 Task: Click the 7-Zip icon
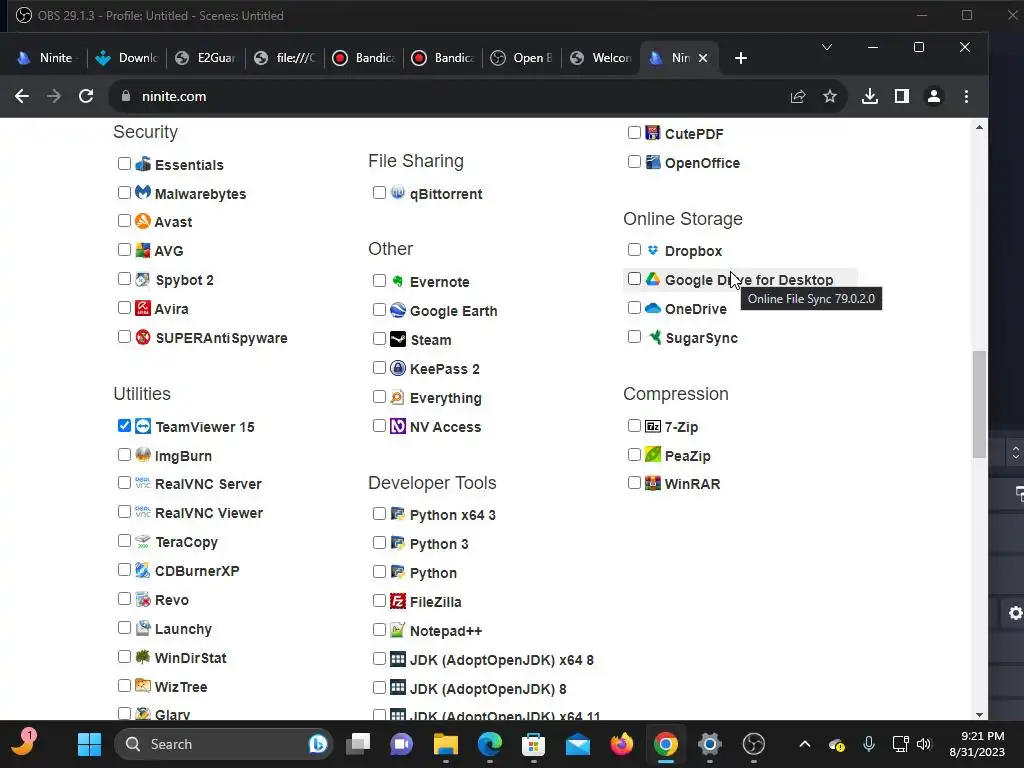tap(653, 426)
